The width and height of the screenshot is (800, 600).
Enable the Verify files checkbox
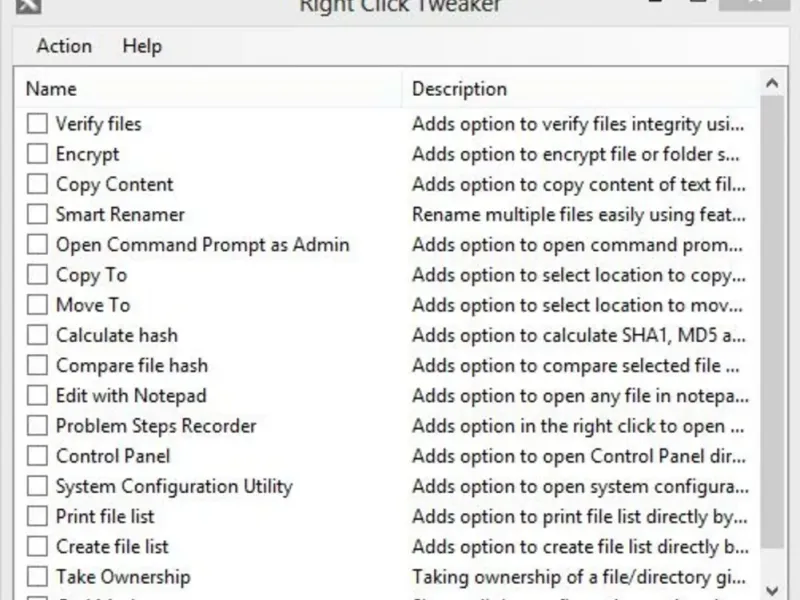pyautogui.click(x=38, y=124)
